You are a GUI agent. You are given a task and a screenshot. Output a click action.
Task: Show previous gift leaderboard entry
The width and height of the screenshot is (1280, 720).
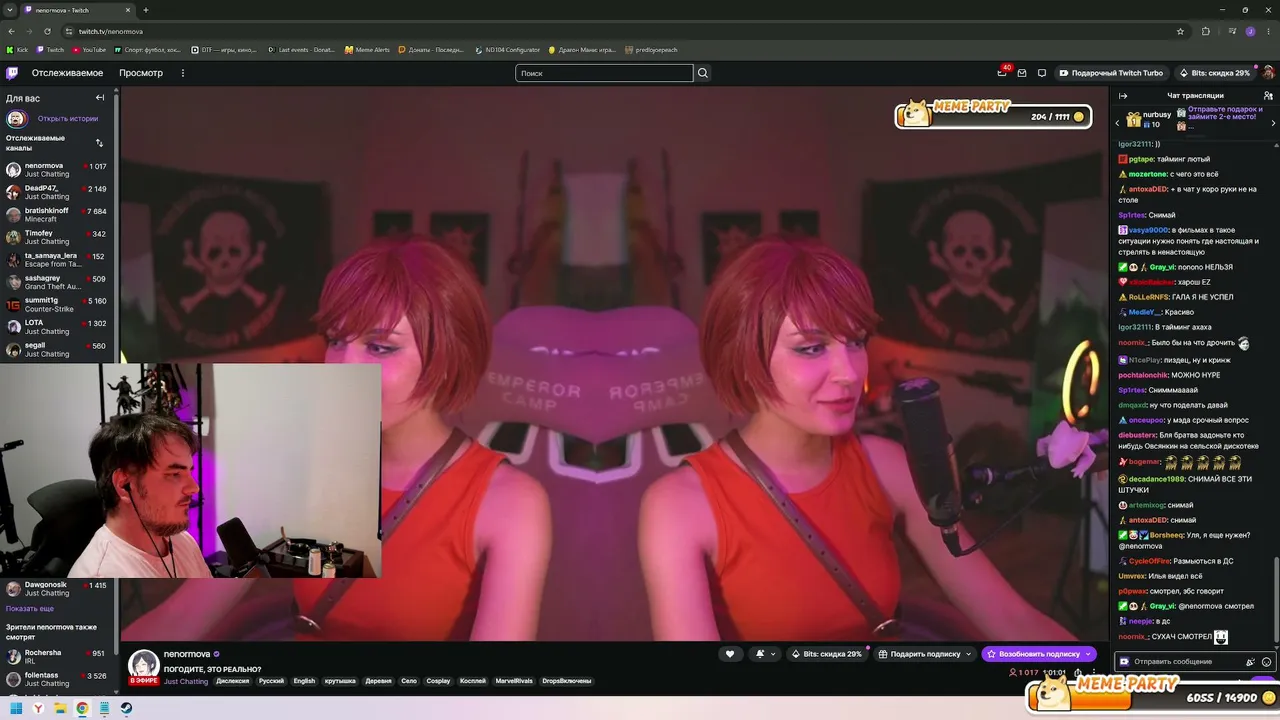coord(1118,122)
